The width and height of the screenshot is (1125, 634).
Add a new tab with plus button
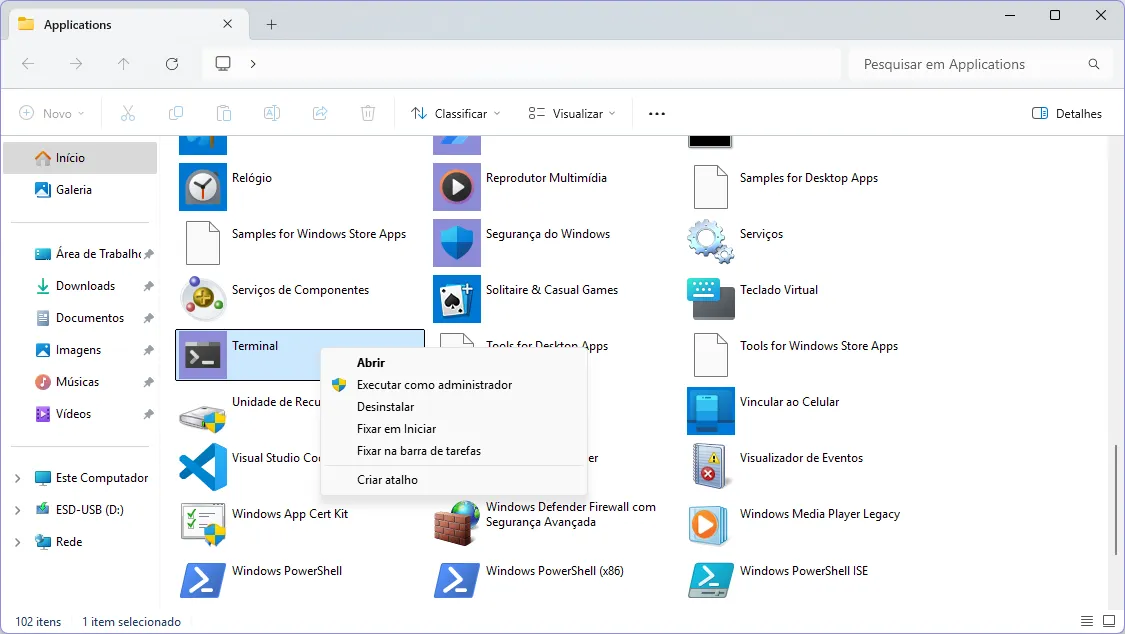tap(271, 24)
